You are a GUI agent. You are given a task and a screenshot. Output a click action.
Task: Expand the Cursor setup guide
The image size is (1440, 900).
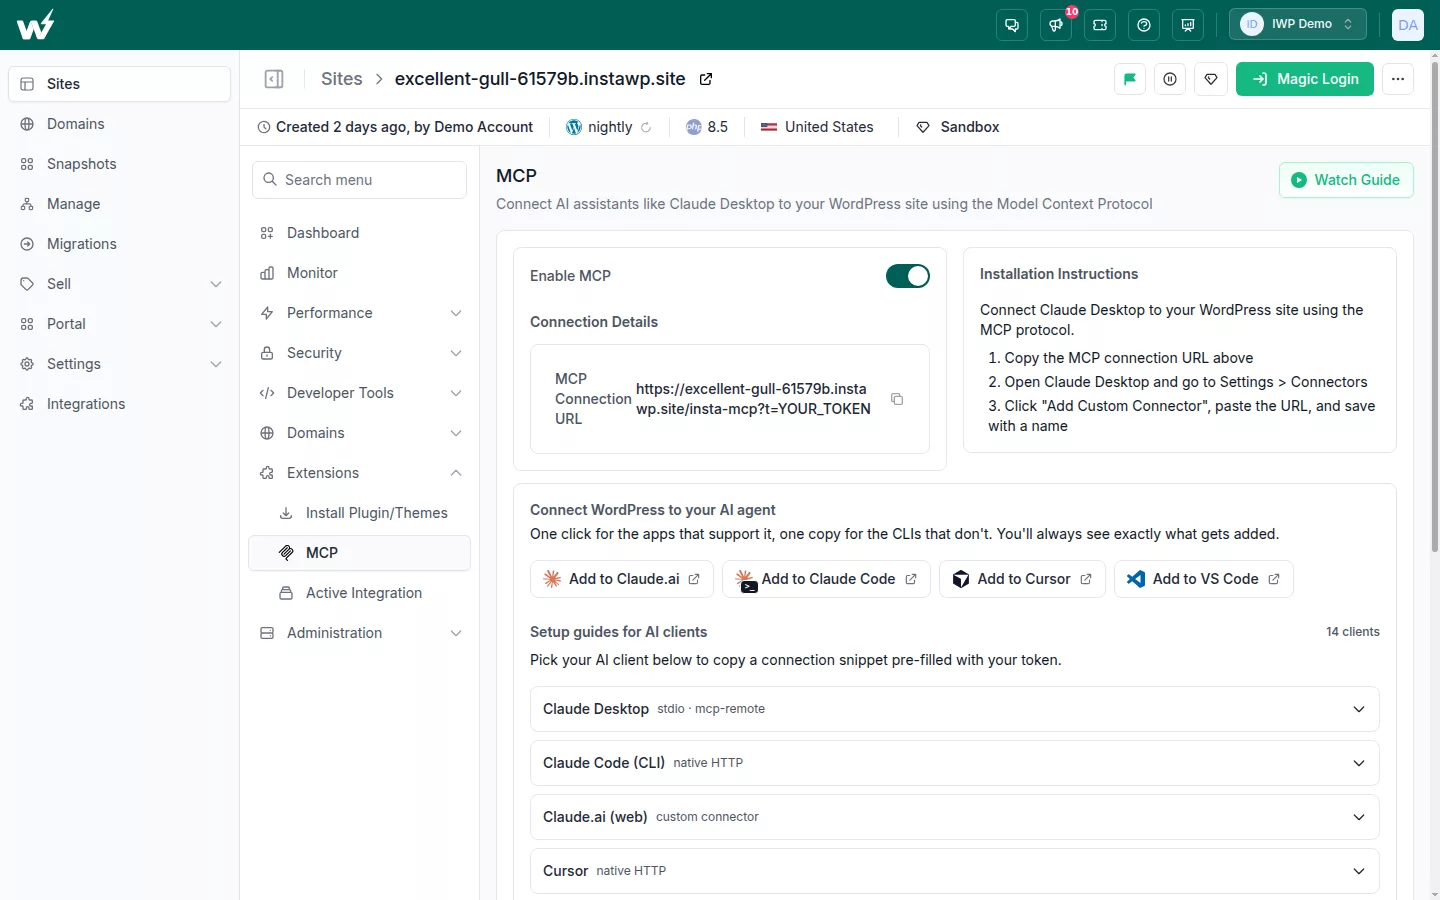954,871
